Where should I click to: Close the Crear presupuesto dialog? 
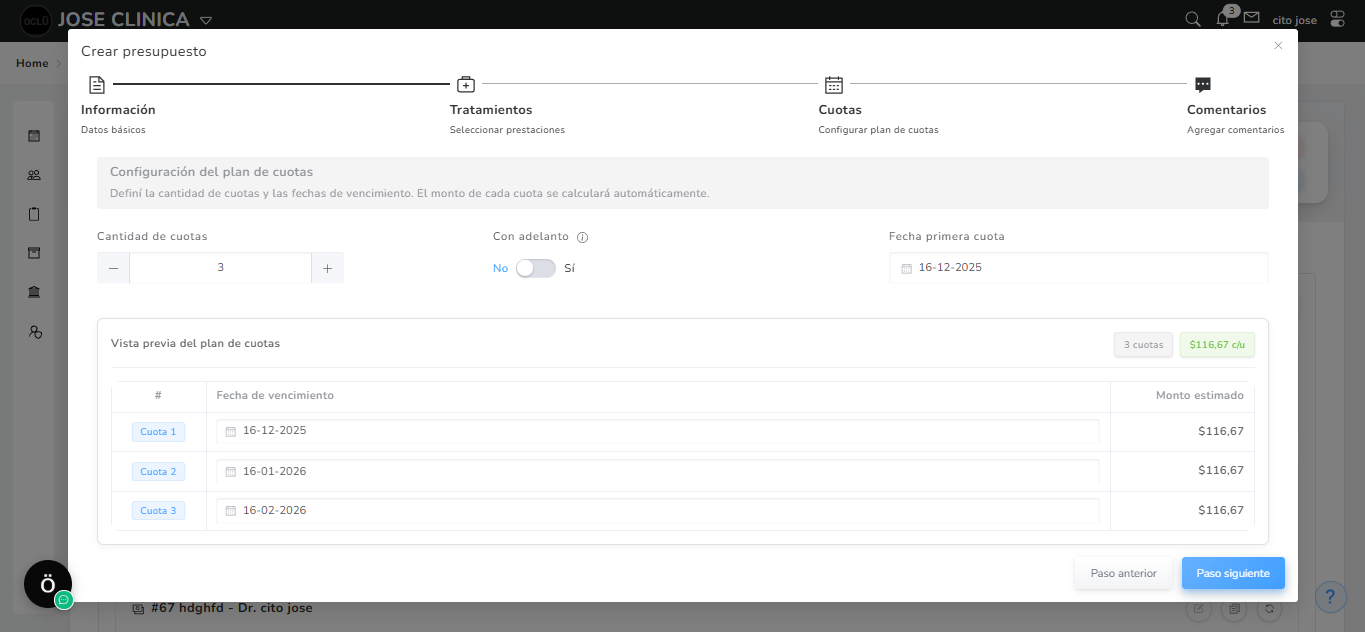tap(1278, 46)
